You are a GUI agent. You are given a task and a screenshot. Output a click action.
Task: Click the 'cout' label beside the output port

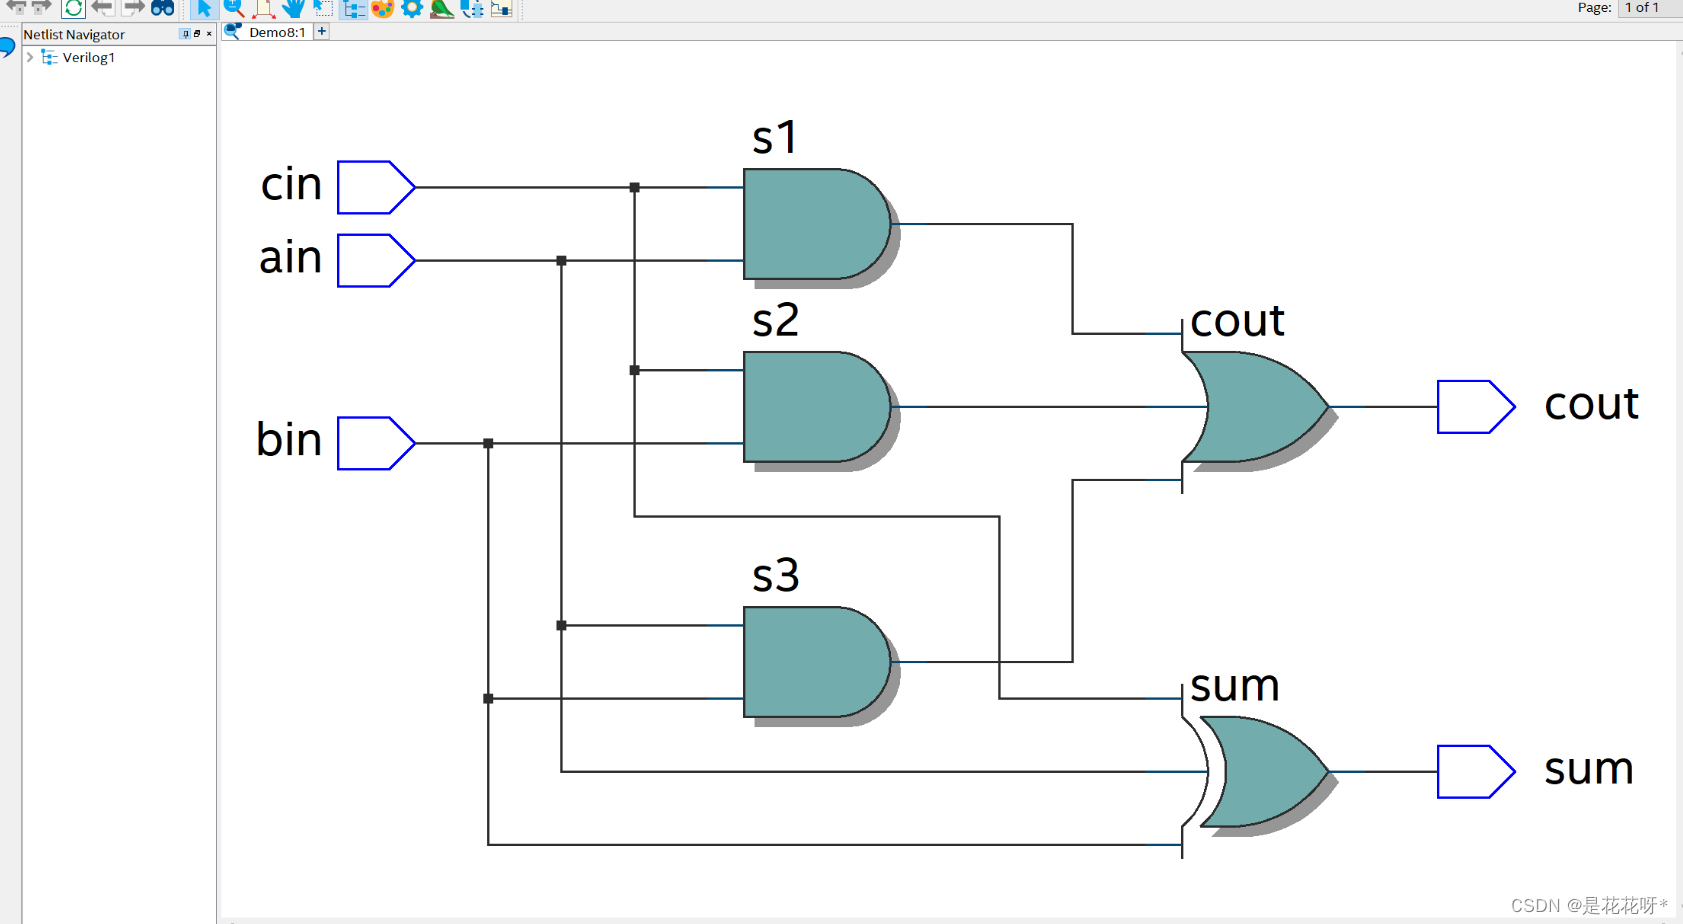pyautogui.click(x=1591, y=404)
